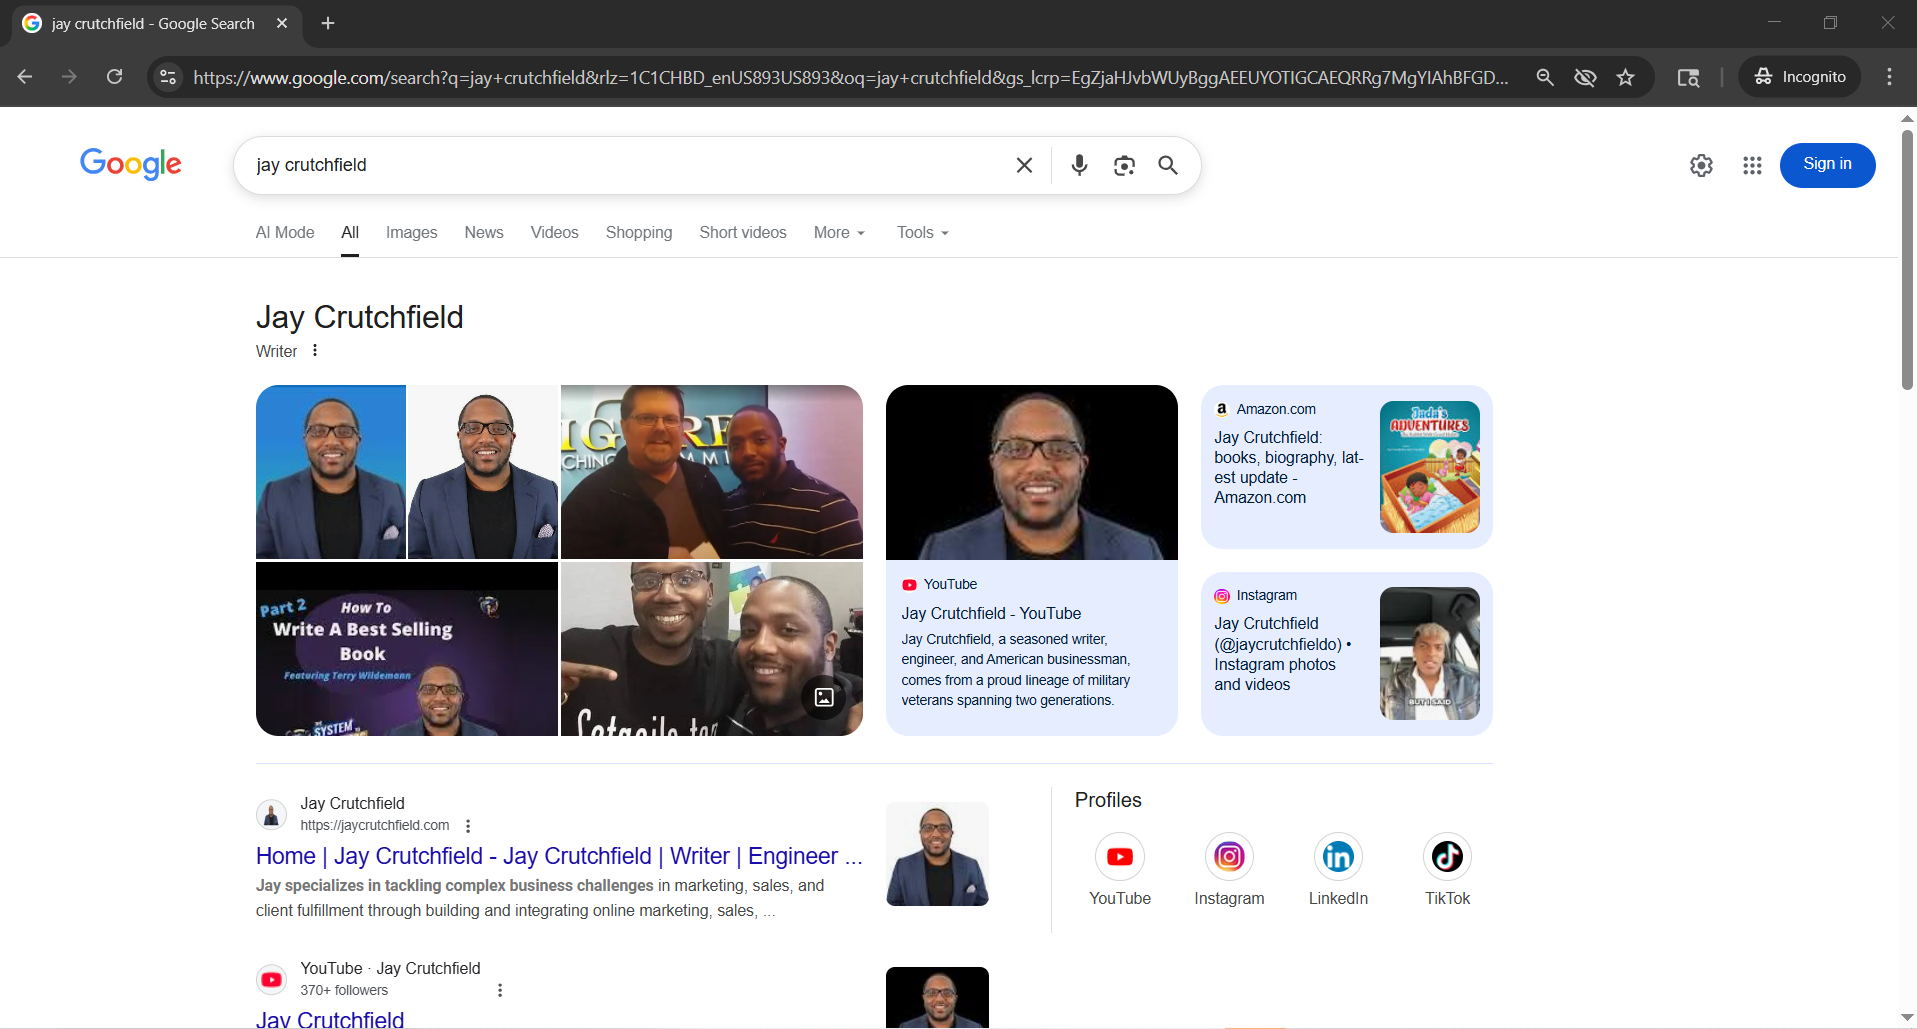Switch to the News tab
Screen dimensions: 1917x1029
483,232
